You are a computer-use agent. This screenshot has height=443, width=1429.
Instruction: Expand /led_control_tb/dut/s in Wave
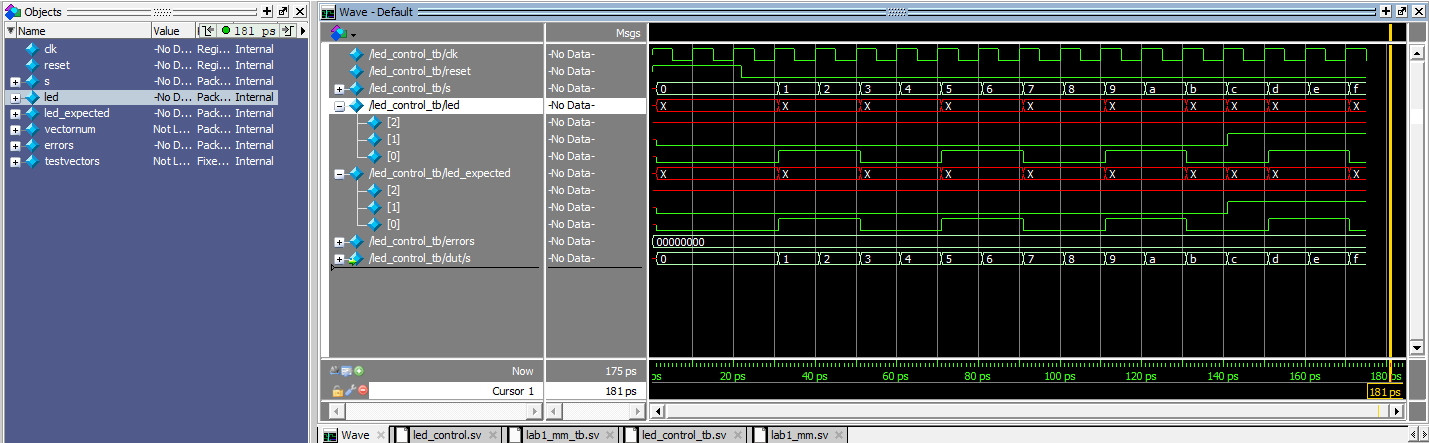click(339, 259)
